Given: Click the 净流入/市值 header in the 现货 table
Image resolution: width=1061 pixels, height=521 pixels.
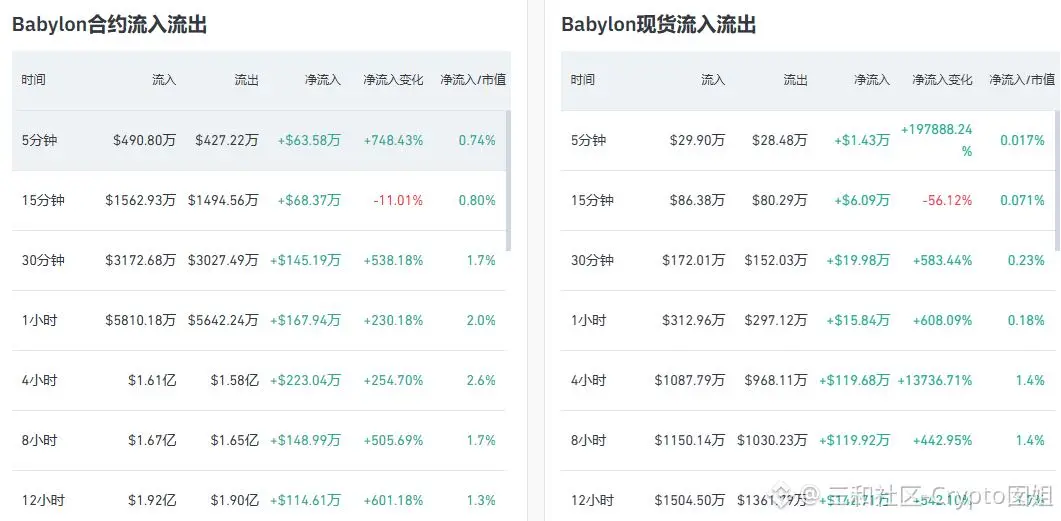Looking at the screenshot, I should pos(1022,80).
